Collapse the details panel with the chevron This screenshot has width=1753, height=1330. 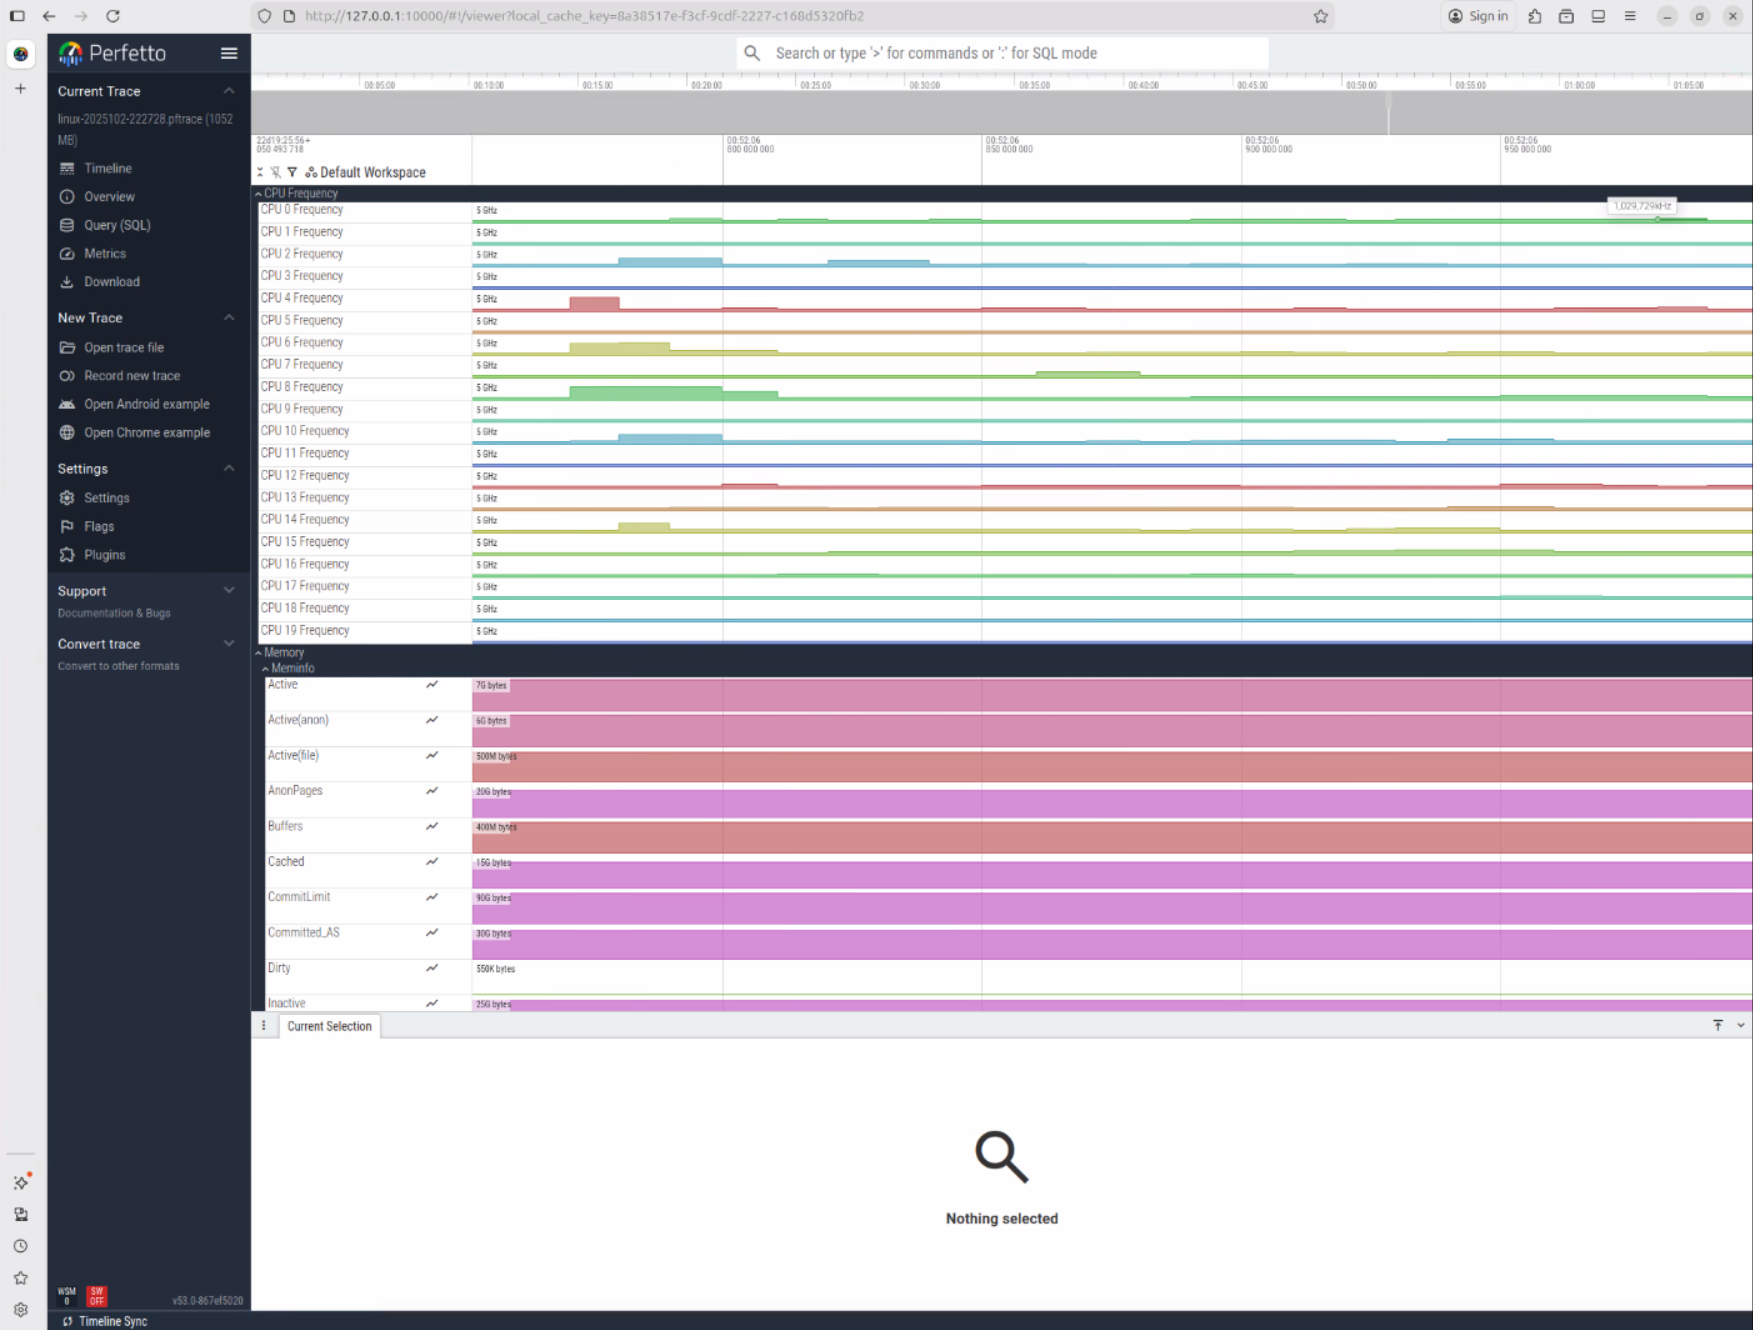(1741, 1025)
